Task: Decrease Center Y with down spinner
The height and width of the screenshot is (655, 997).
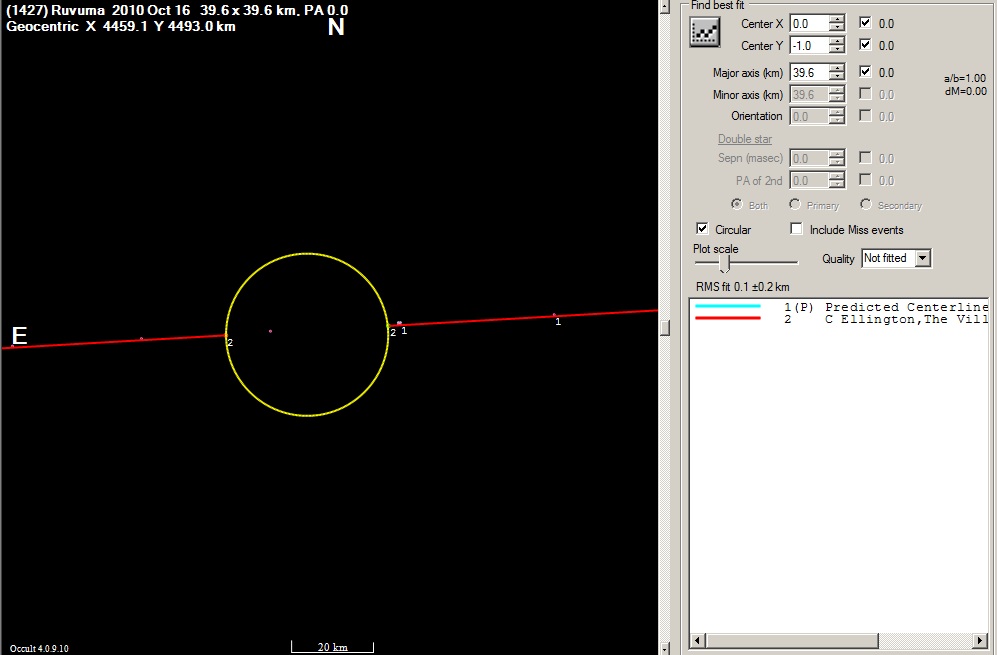Action: pos(837,49)
